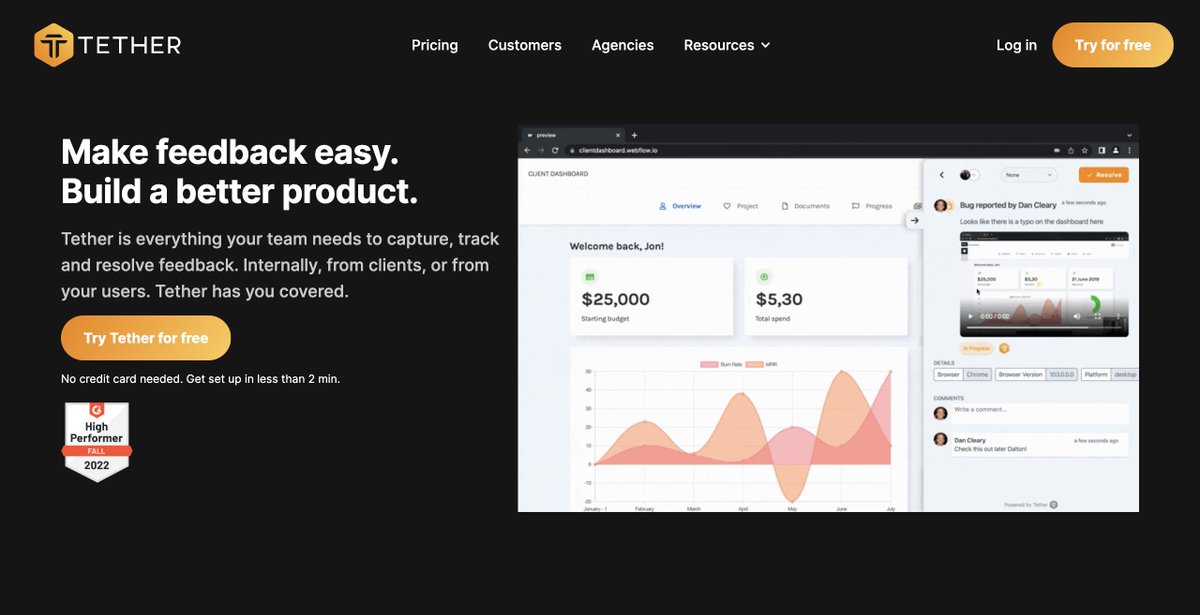Click Try Tether for free button
This screenshot has height=615, width=1200.
pos(146,338)
